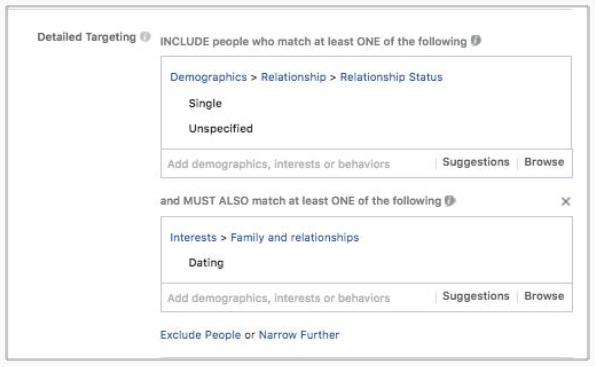Click the Interests breadcrumb link
This screenshot has height=367, width=595.
pyautogui.click(x=193, y=238)
